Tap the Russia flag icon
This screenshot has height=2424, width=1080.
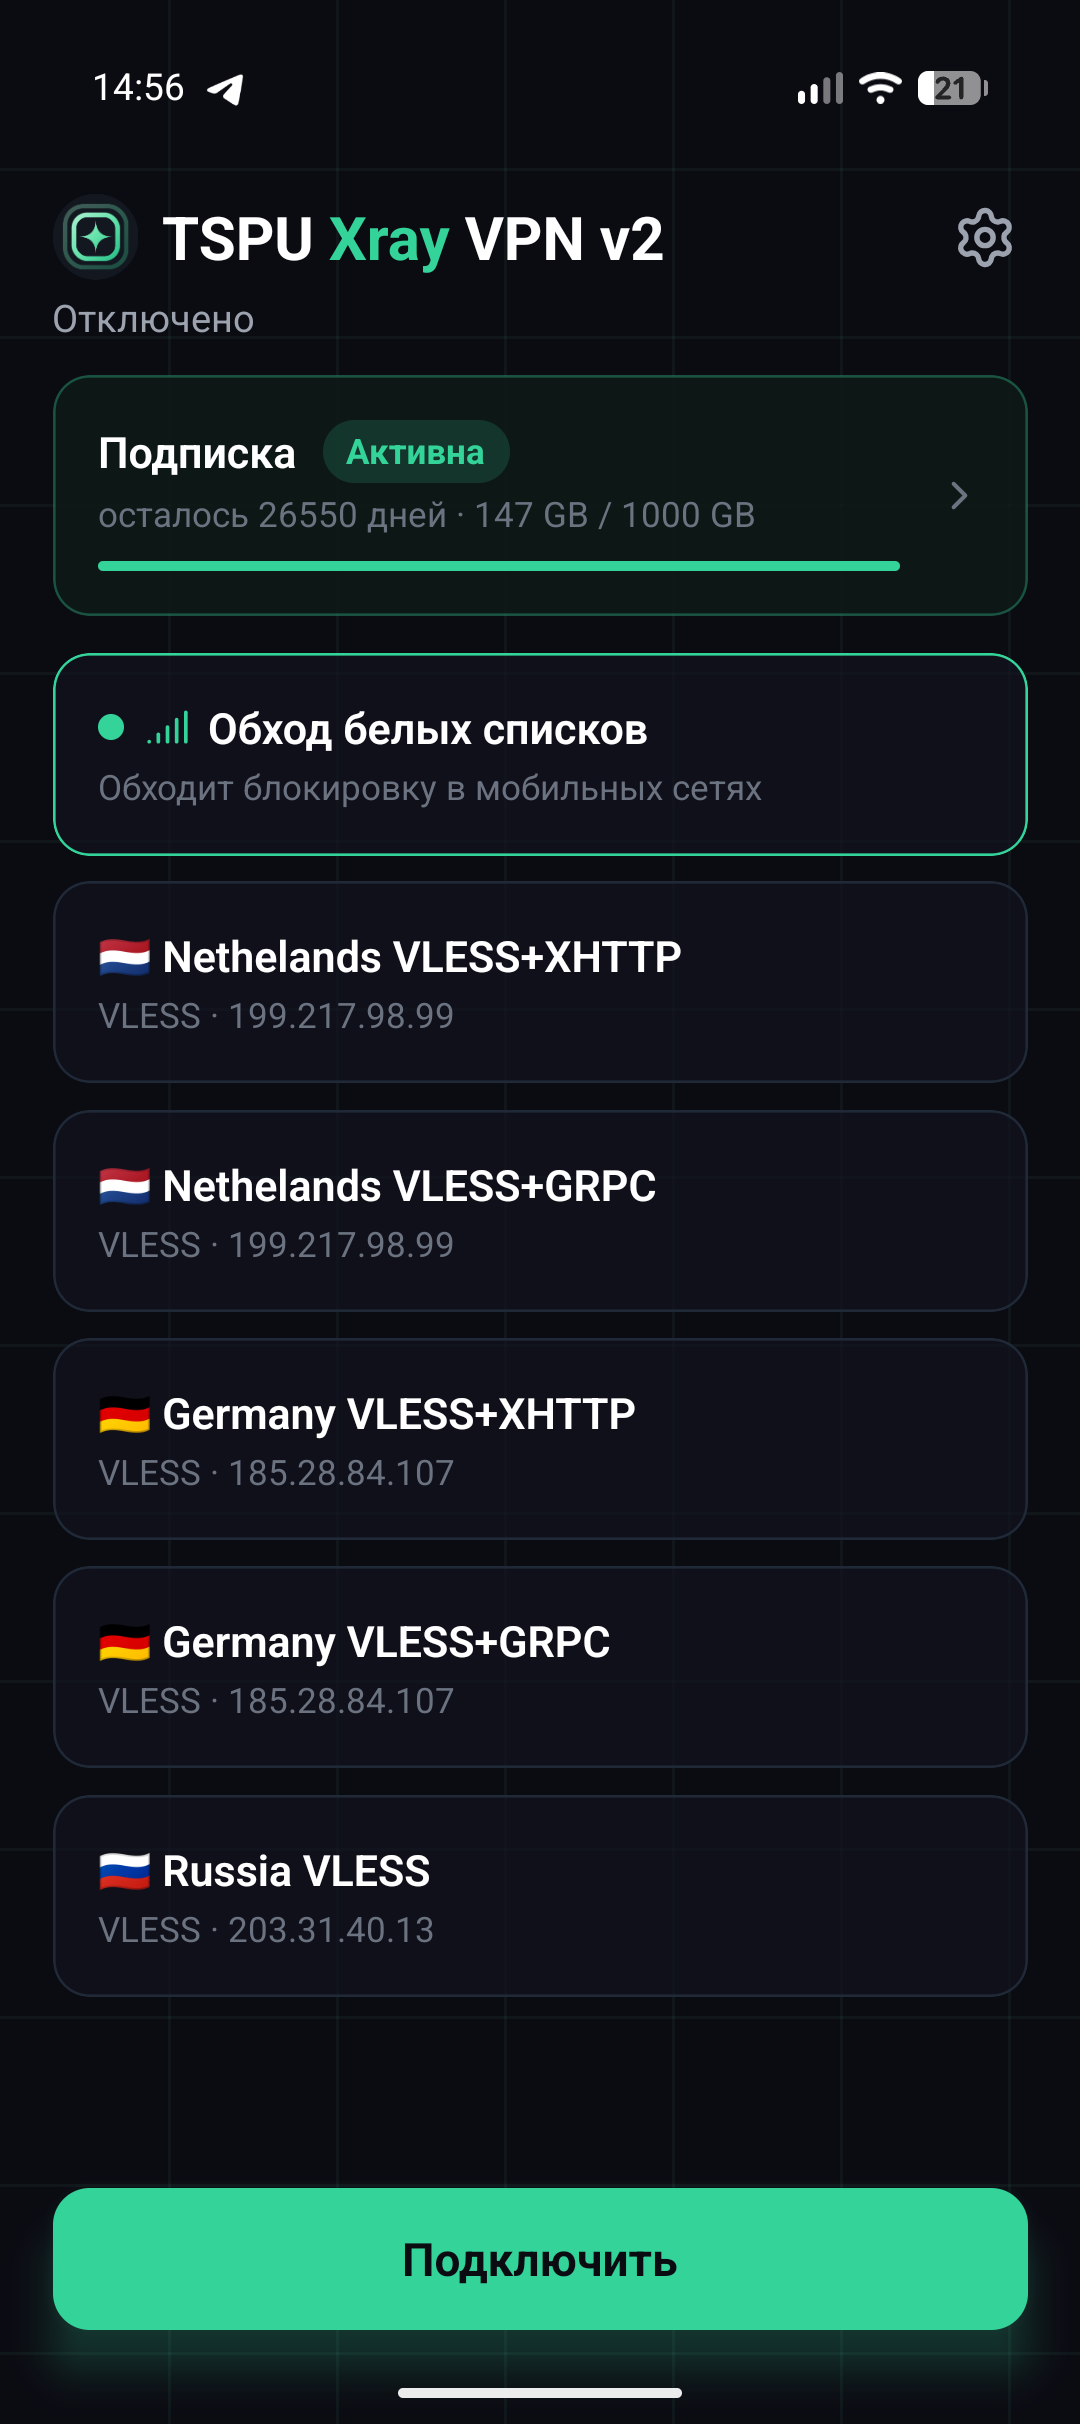point(124,1871)
